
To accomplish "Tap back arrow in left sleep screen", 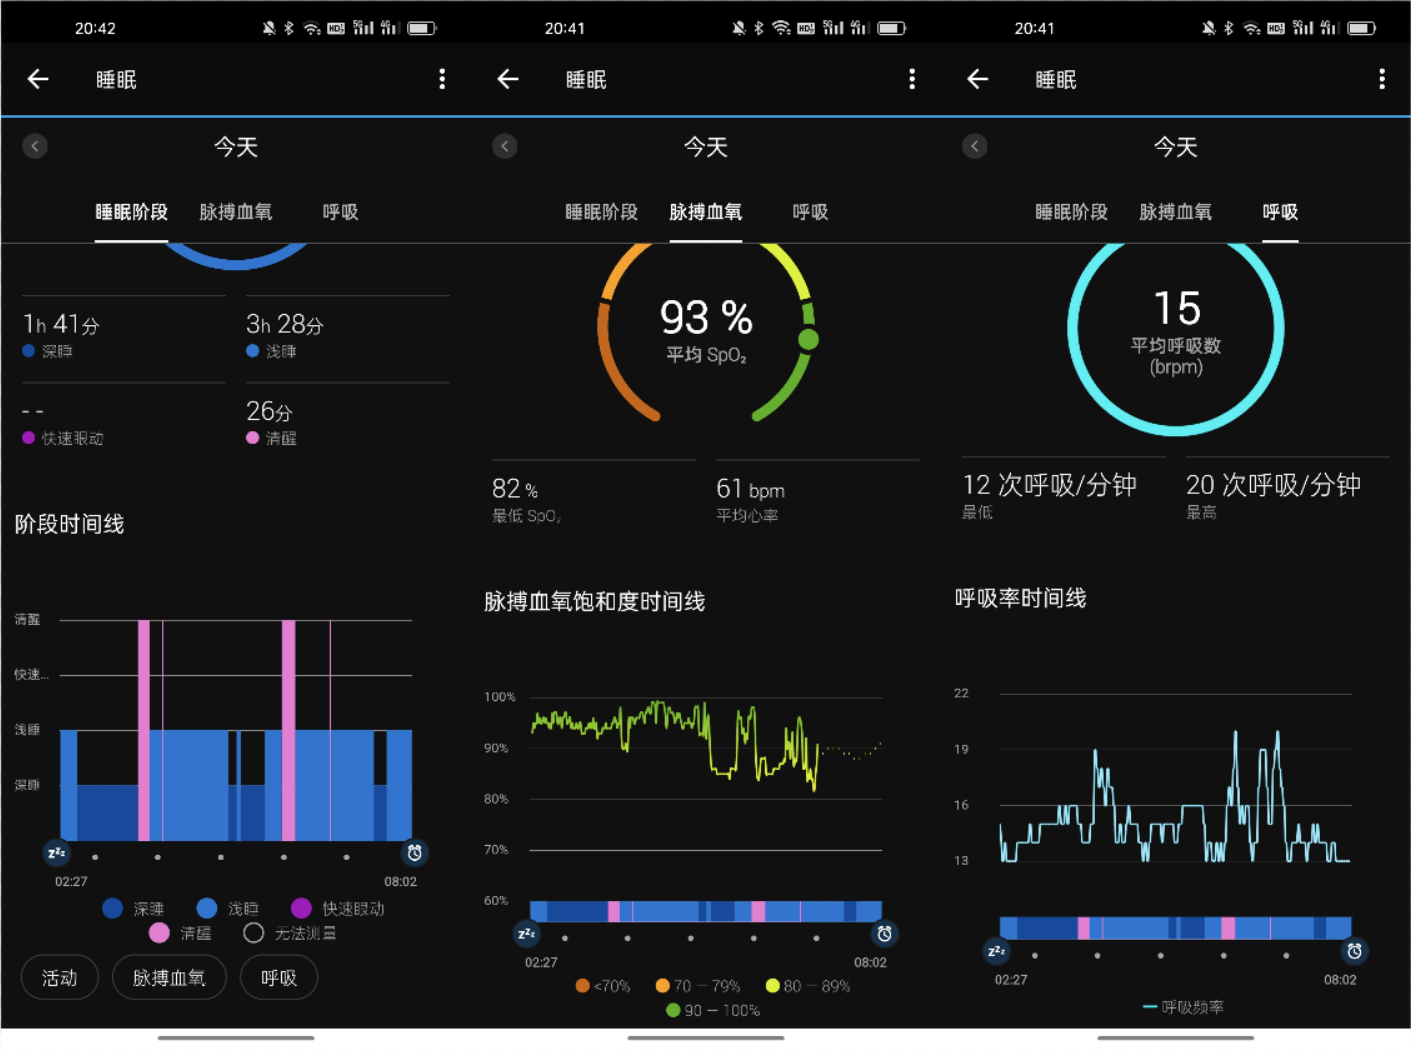I will [38, 79].
